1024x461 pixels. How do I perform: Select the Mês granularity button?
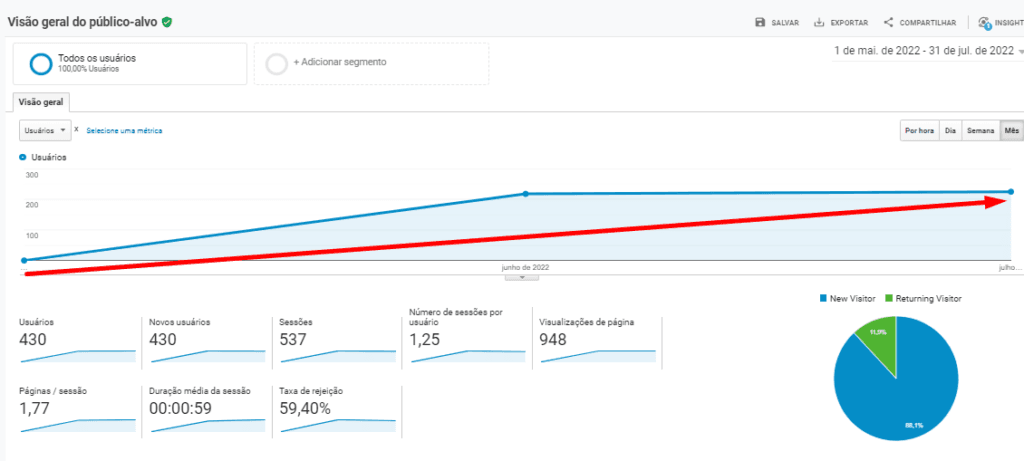[x=1012, y=131]
